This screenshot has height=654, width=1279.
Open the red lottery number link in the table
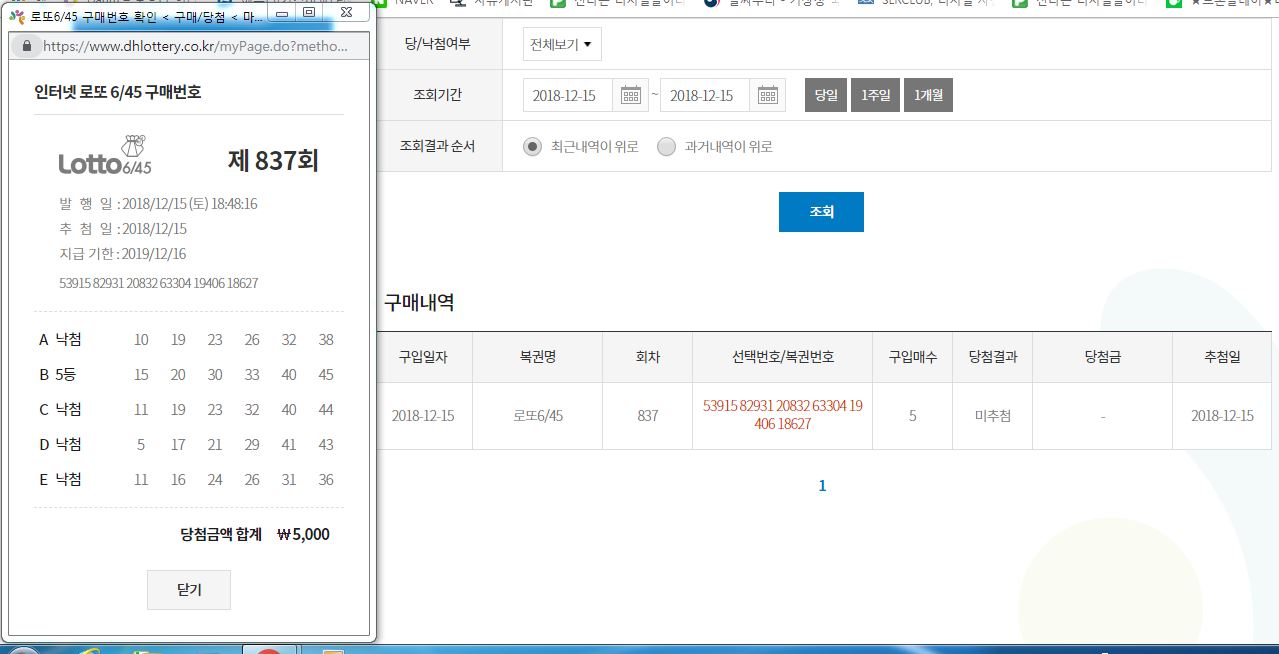click(x=783, y=415)
